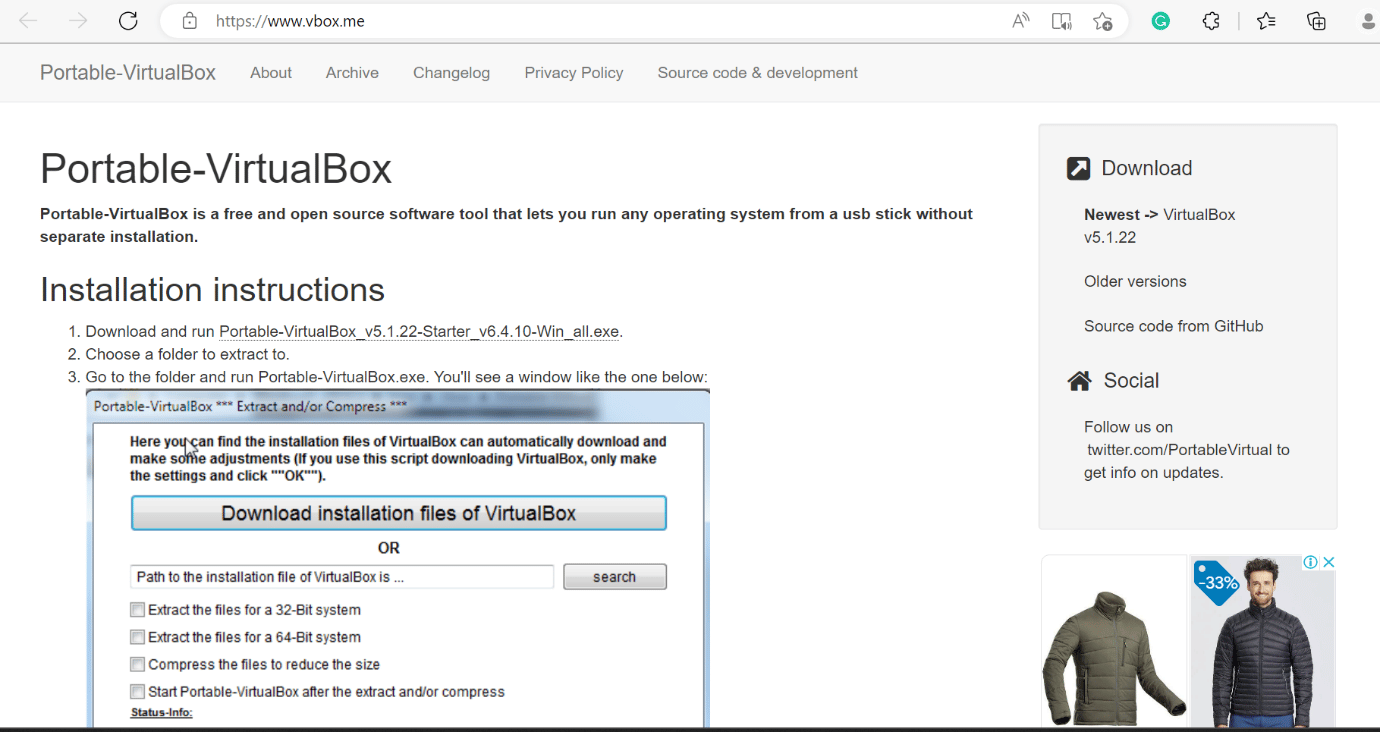Check Extract the files for 32-Bit system
The height and width of the screenshot is (732, 1380).
point(137,610)
